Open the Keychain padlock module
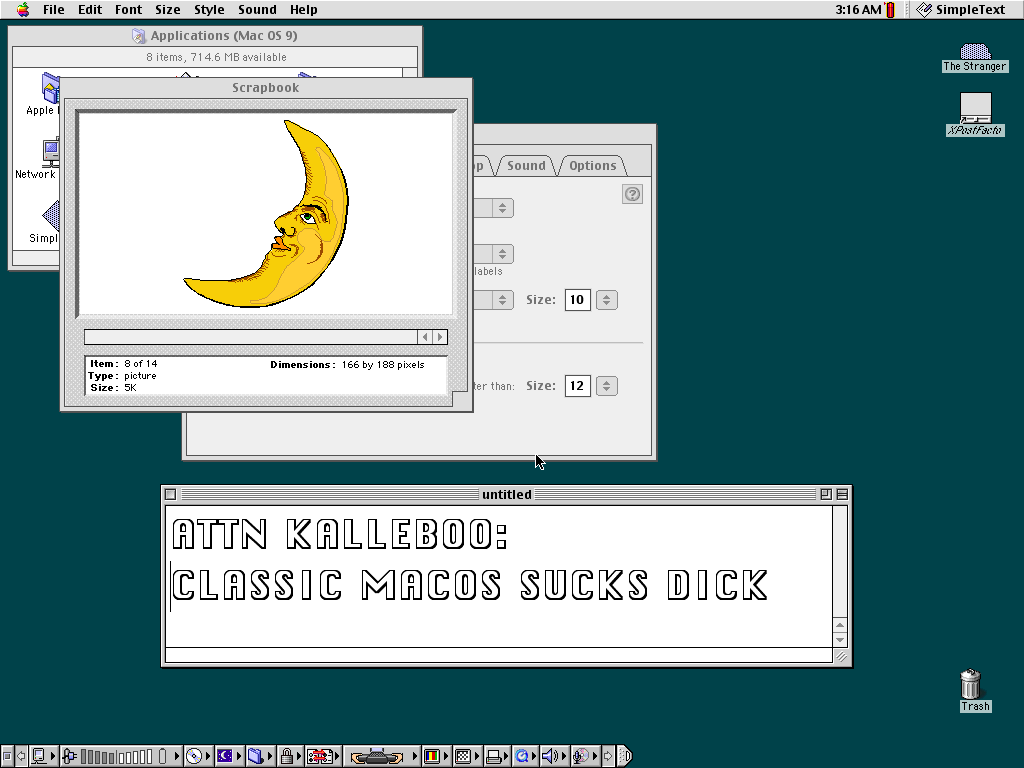1024x768 pixels. 290,756
